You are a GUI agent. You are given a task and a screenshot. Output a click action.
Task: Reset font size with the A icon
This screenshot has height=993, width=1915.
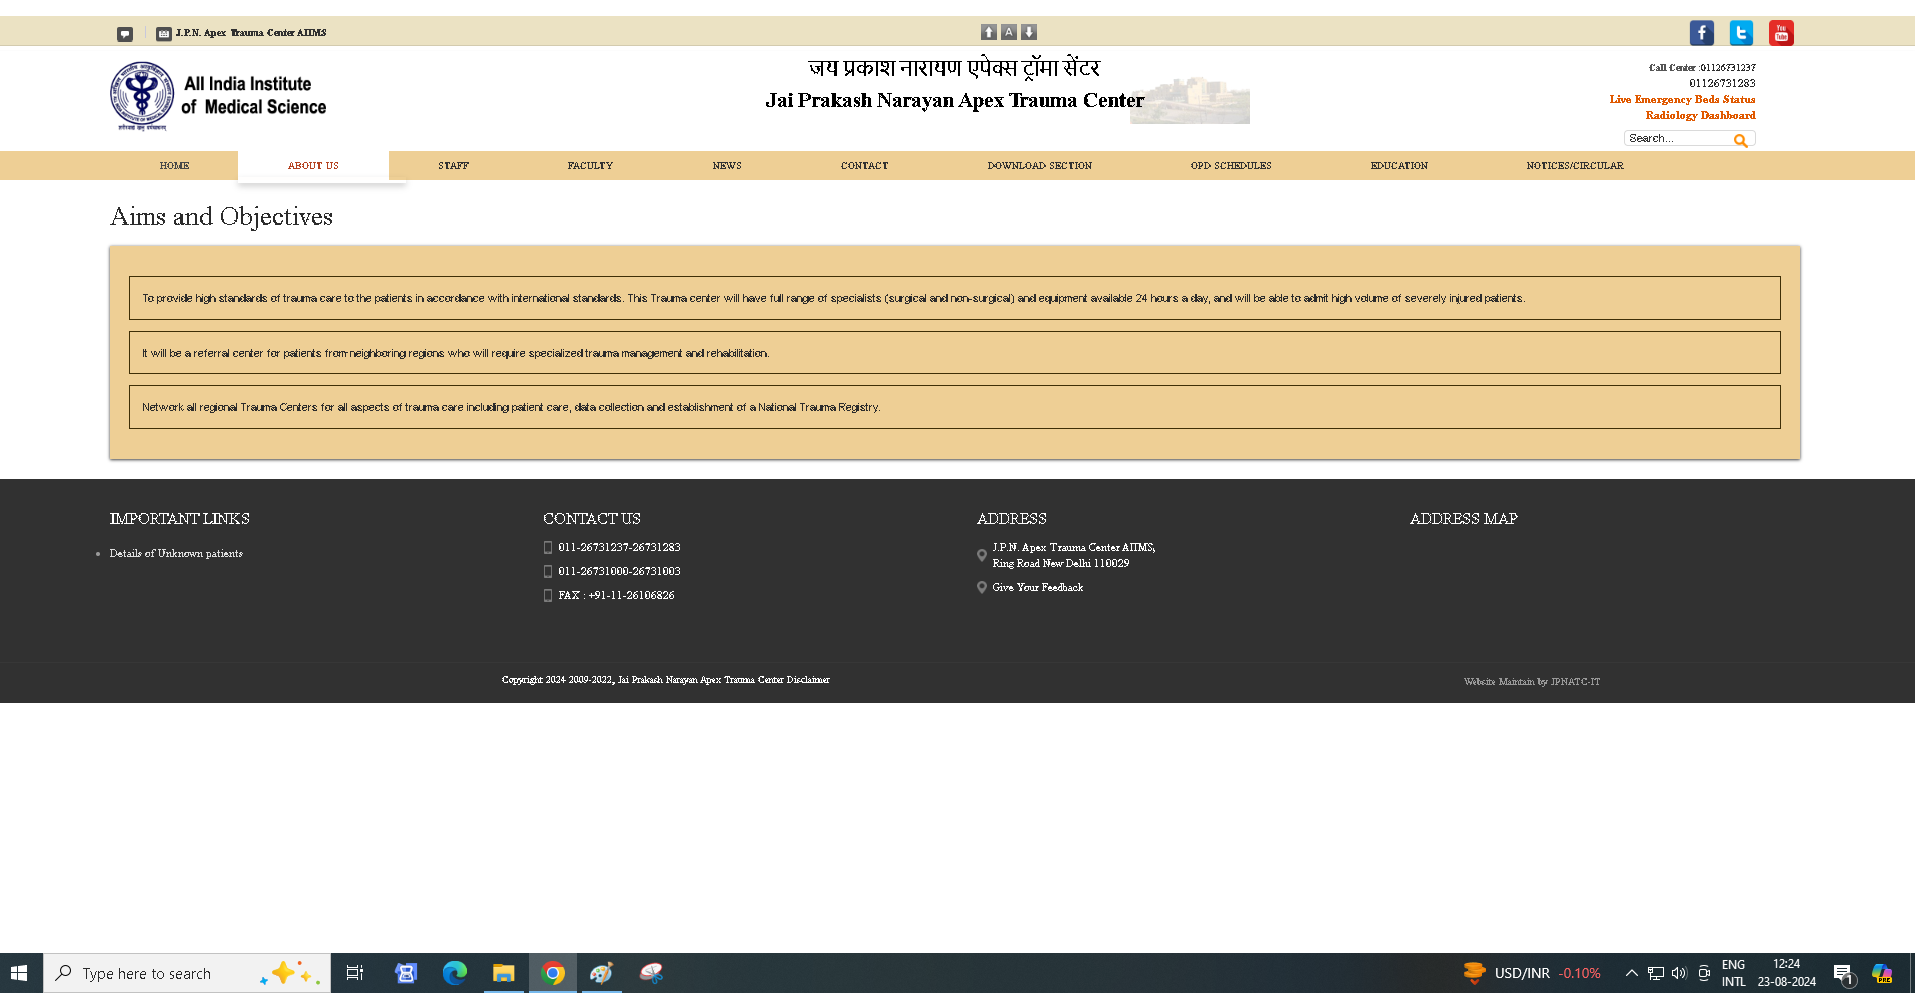tap(1009, 32)
